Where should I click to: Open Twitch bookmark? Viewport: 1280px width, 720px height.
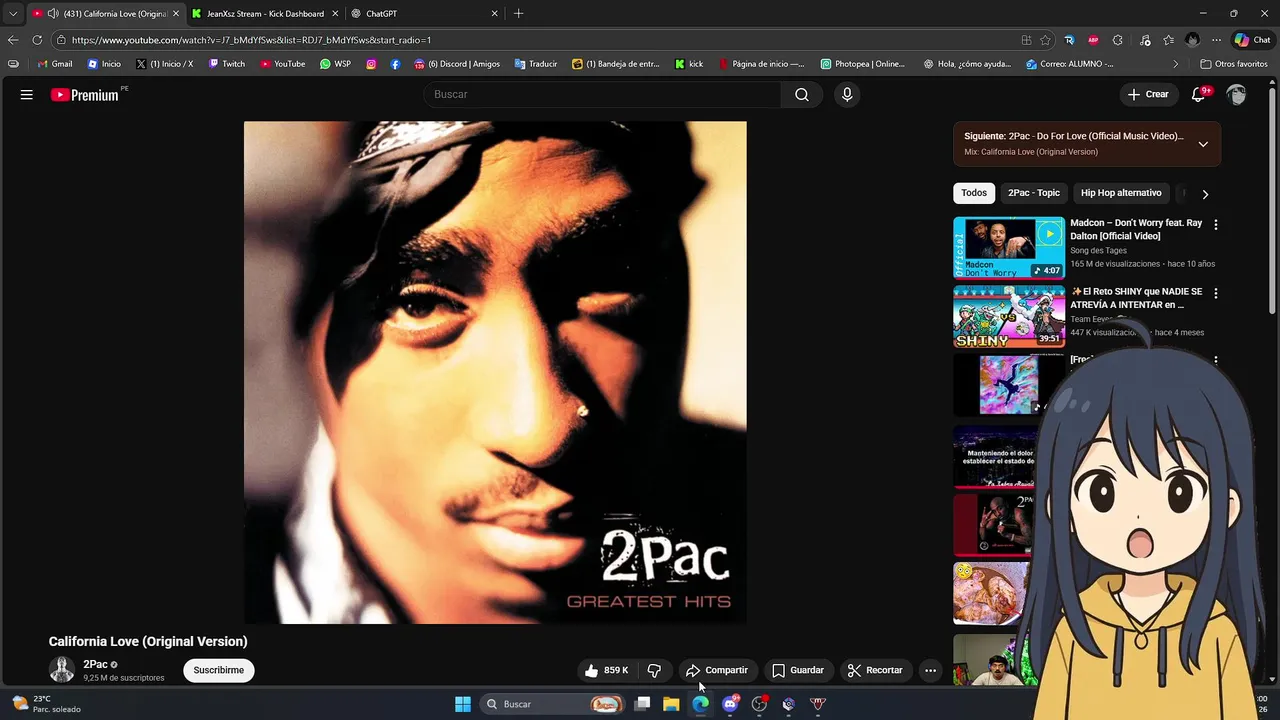pos(227,64)
